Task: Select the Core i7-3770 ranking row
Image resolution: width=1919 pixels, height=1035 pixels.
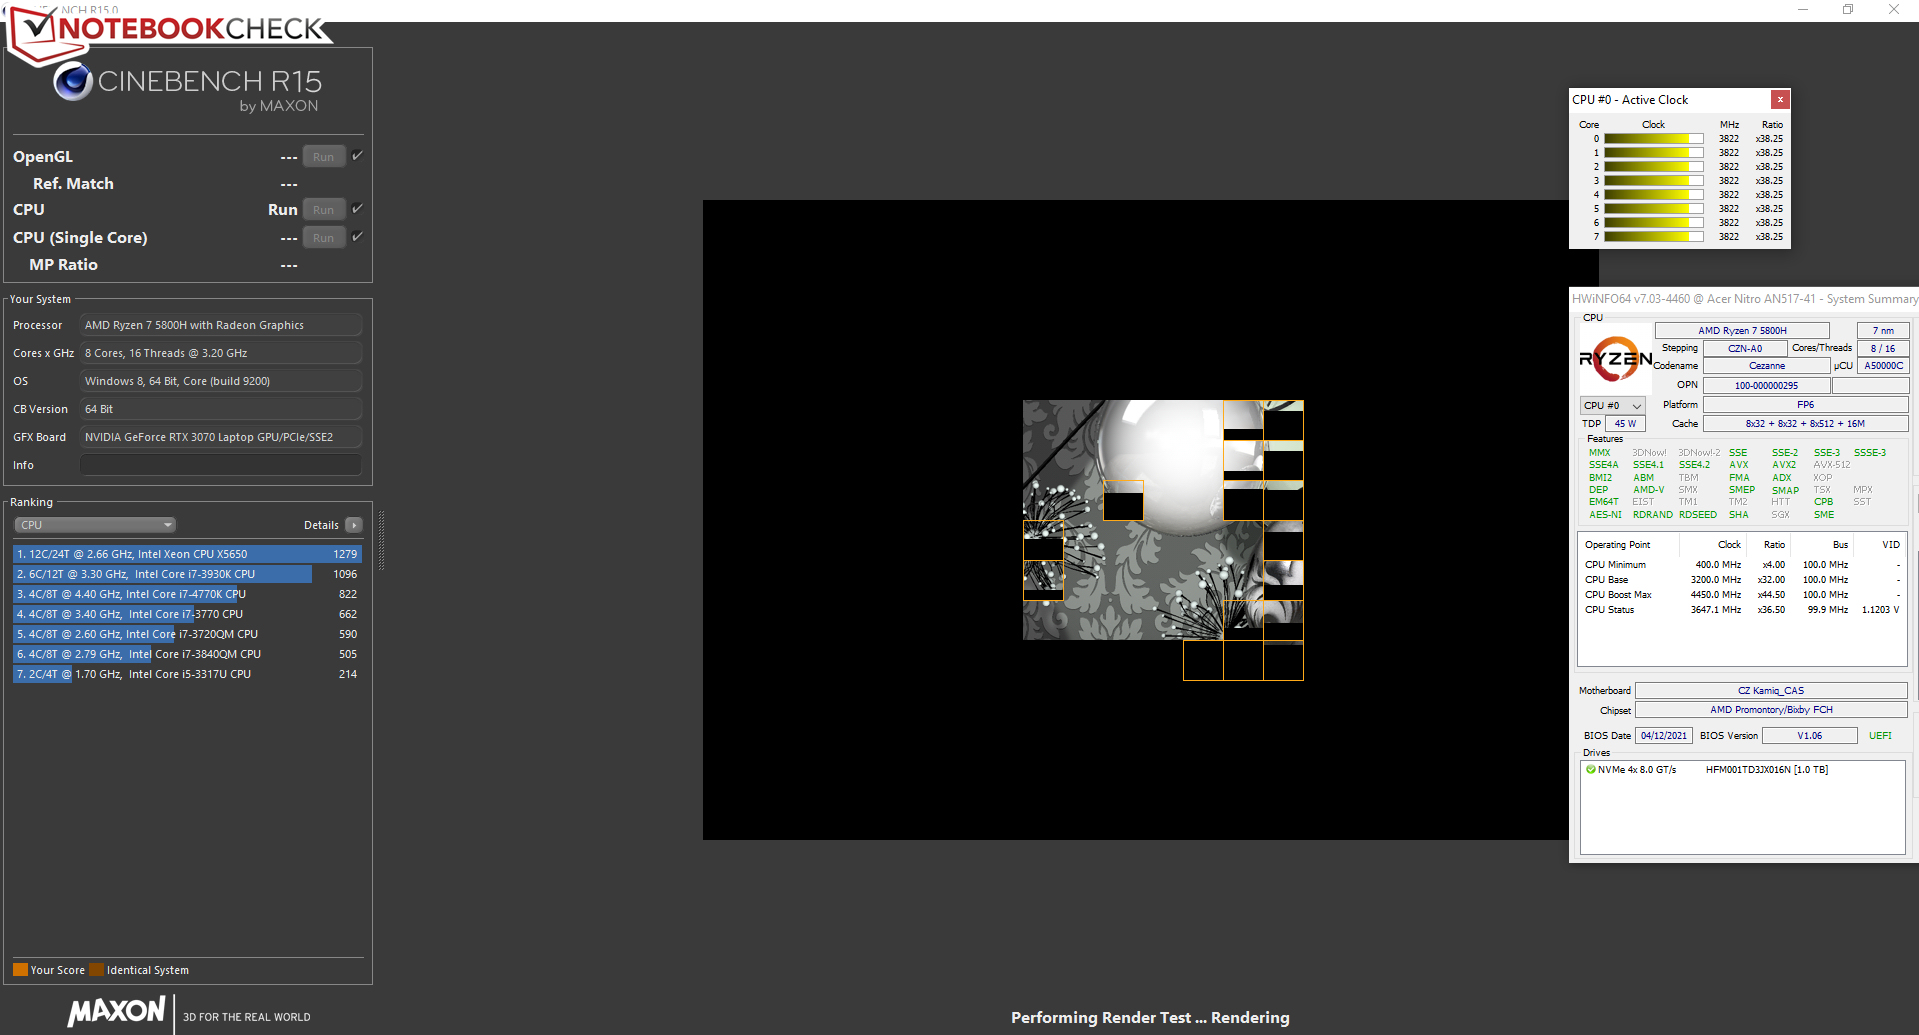Action: click(187, 614)
